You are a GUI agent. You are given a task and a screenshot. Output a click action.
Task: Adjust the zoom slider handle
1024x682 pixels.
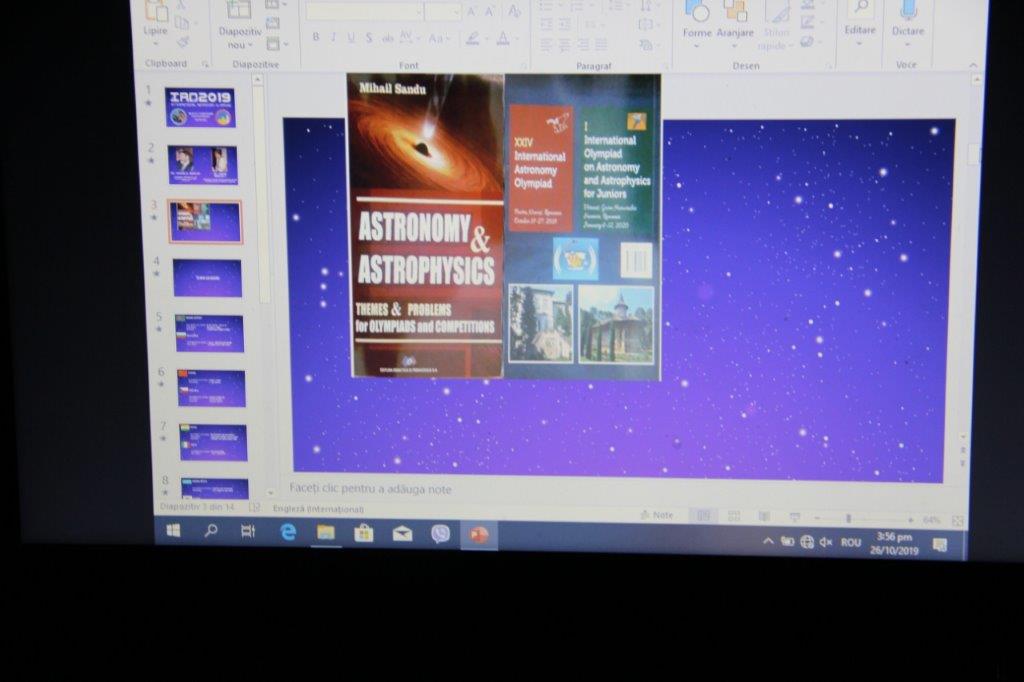point(848,519)
